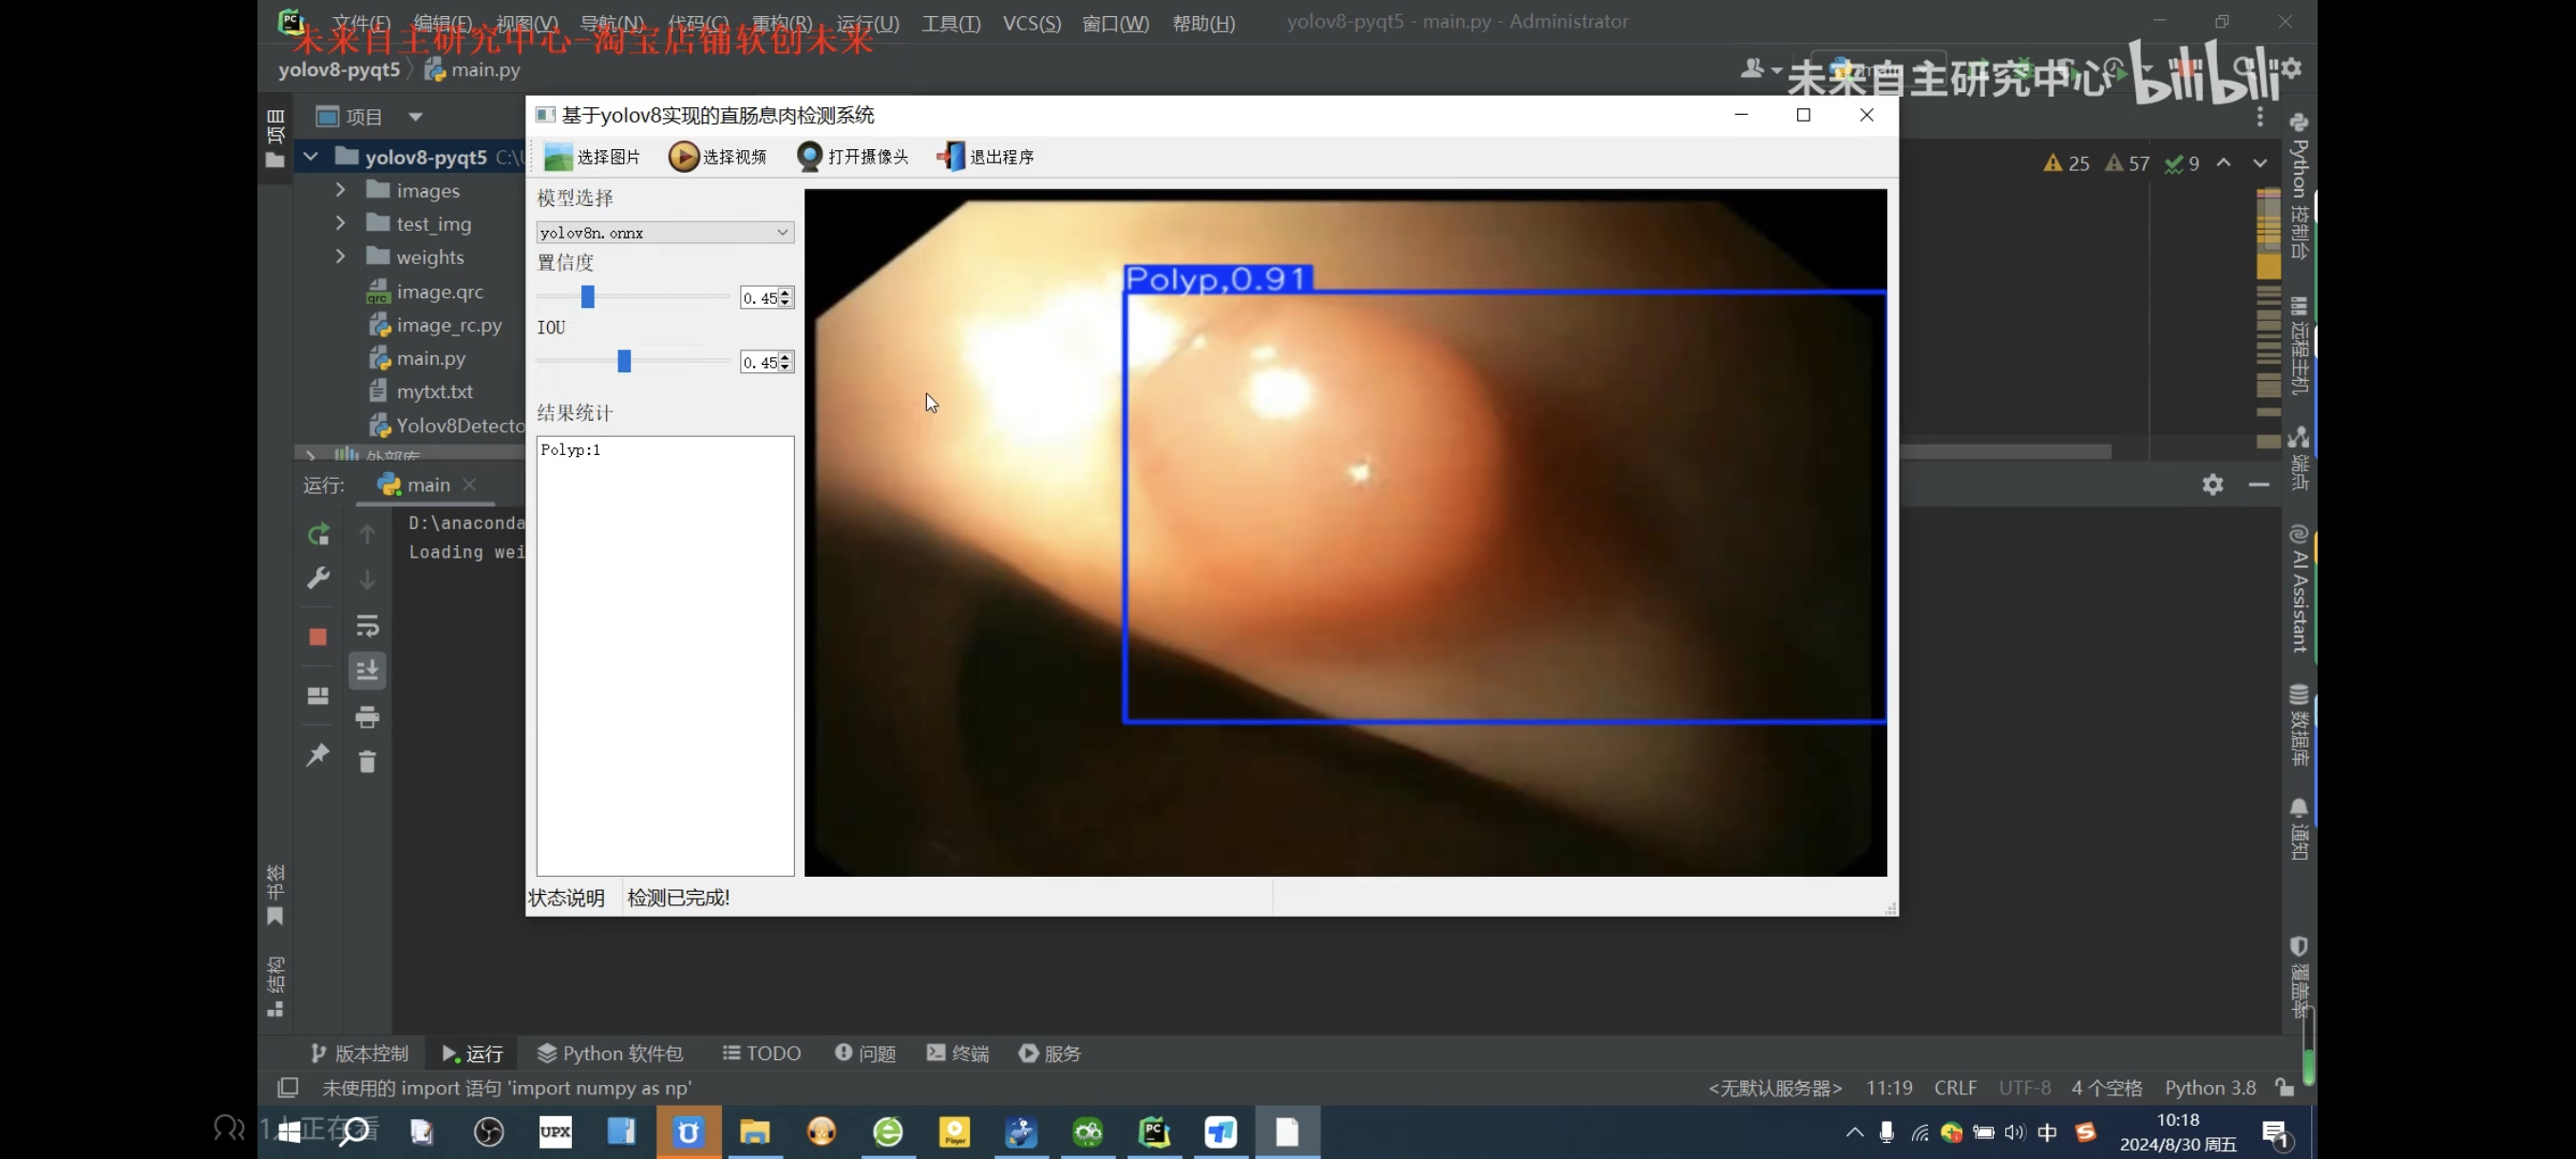Toggle scroll to end of console
This screenshot has height=1159, width=2576.
coord(367,670)
